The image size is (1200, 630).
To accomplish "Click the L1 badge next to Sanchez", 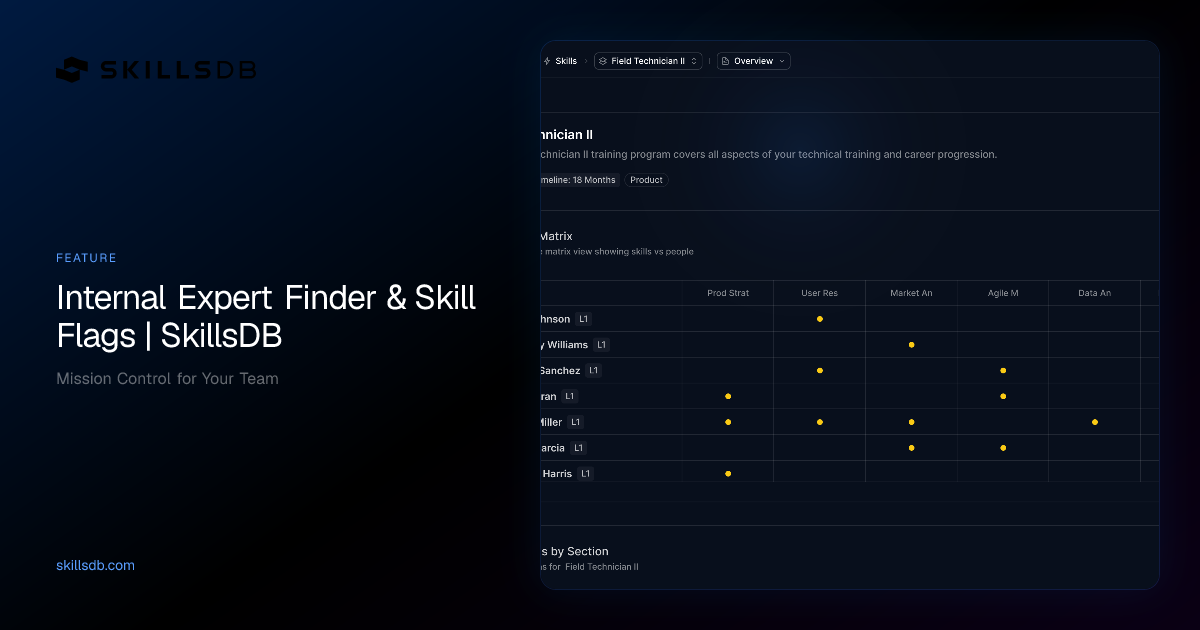I will [593, 371].
